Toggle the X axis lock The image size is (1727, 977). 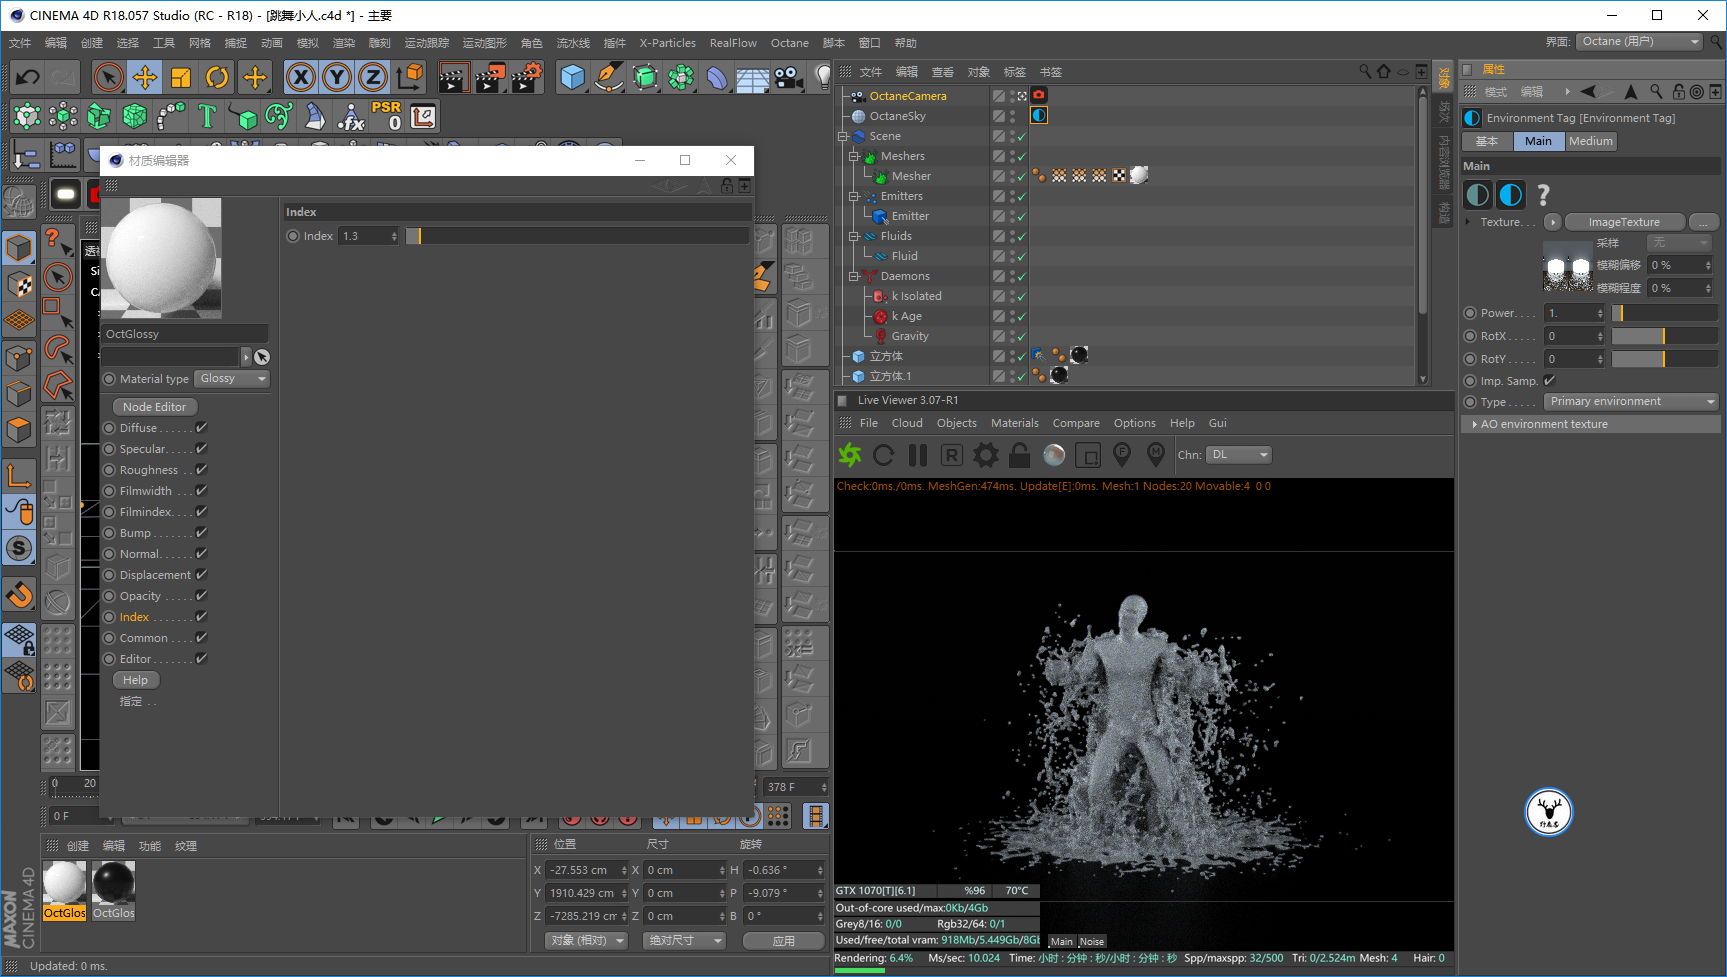pos(301,77)
